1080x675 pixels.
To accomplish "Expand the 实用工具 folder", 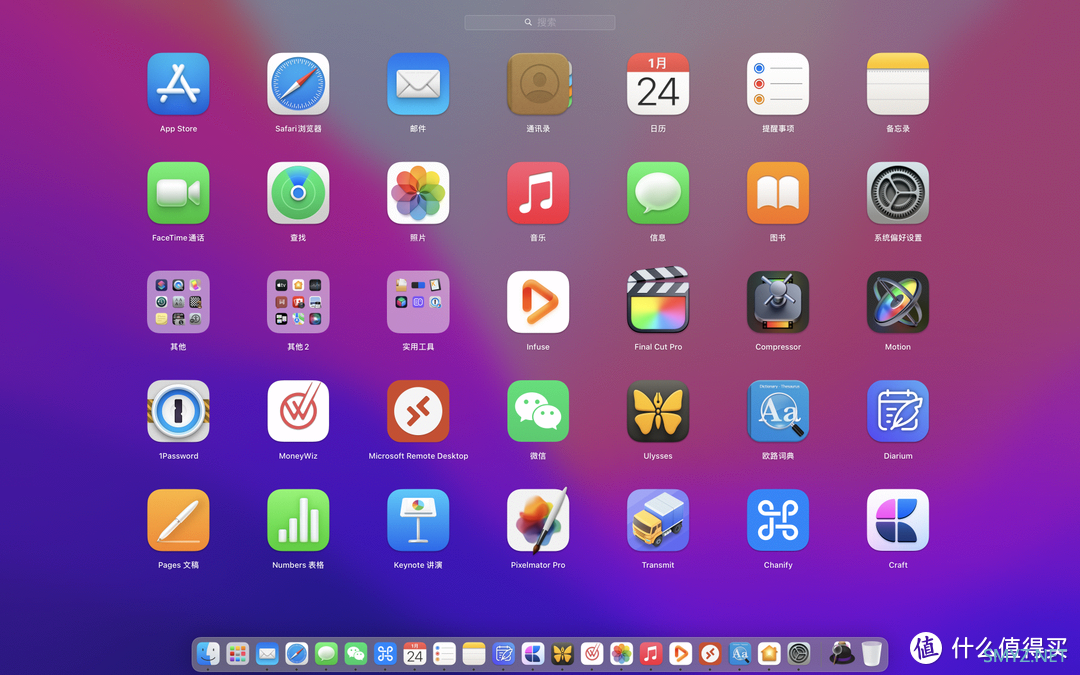I will click(x=418, y=302).
